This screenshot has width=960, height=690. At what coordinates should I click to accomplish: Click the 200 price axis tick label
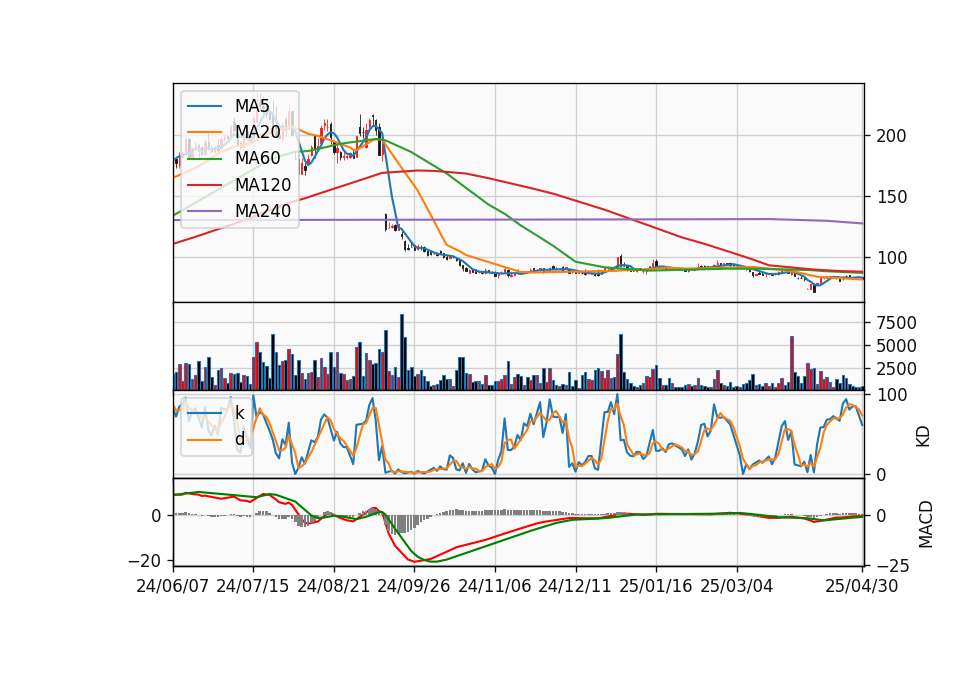tap(891, 136)
